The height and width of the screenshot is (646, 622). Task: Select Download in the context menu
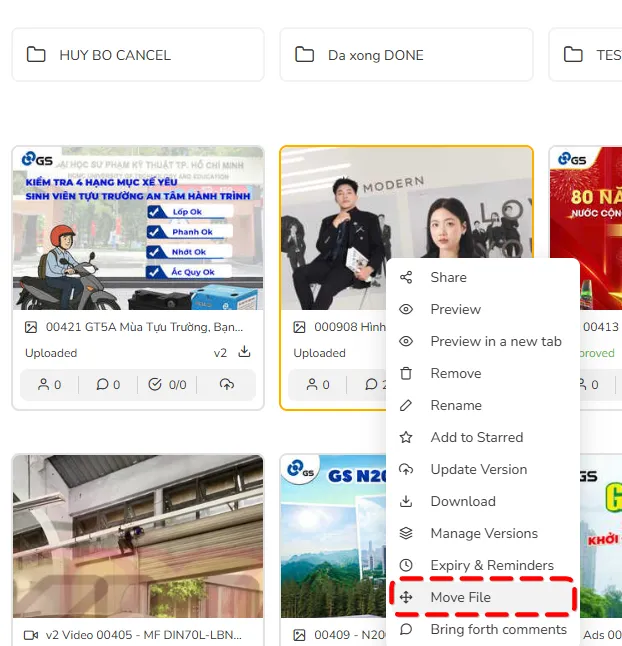483,501
